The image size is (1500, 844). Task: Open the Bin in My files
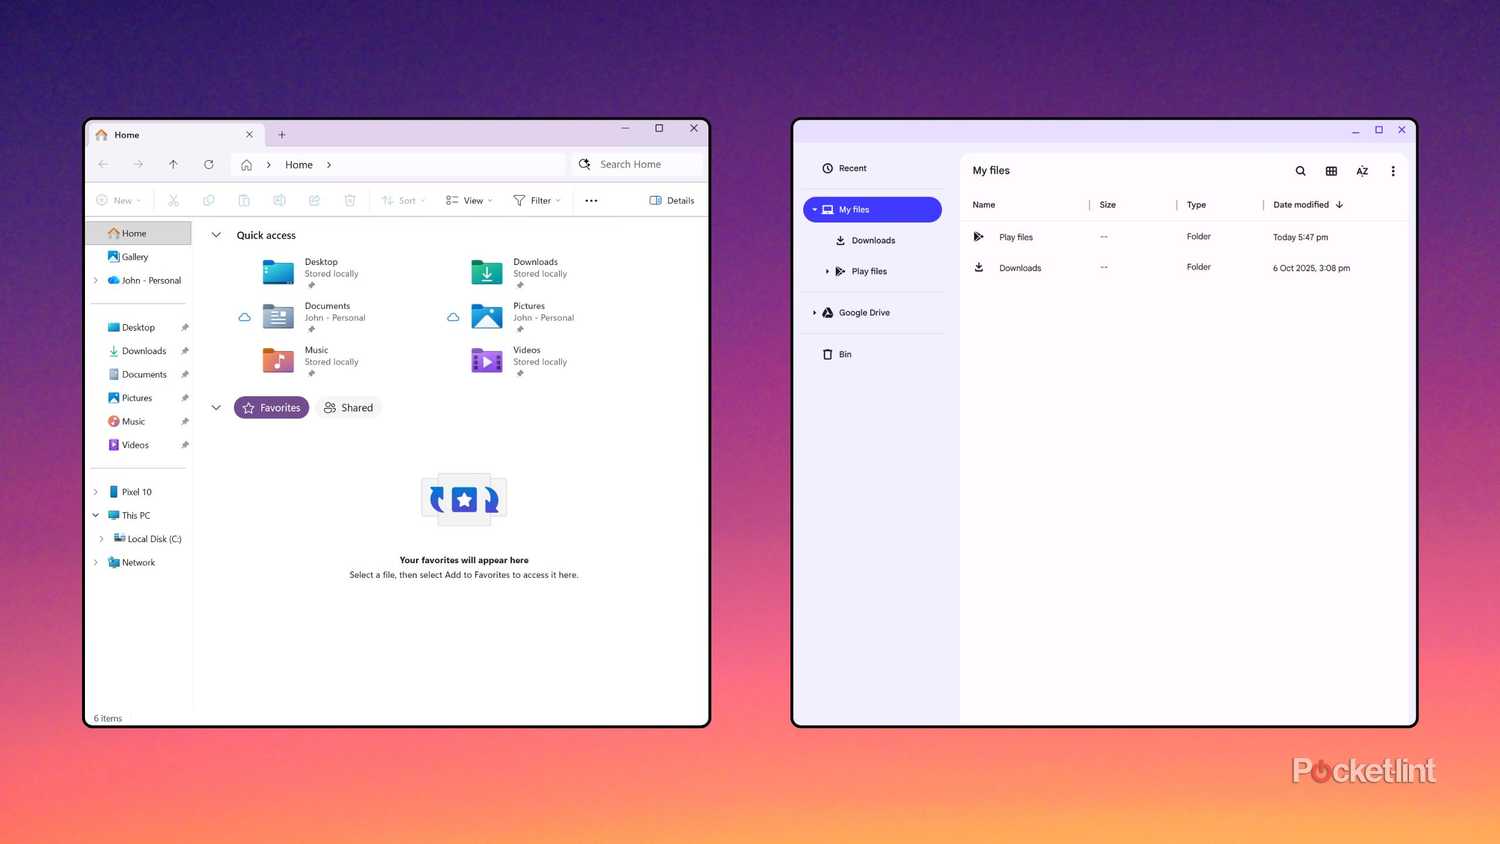[845, 354]
